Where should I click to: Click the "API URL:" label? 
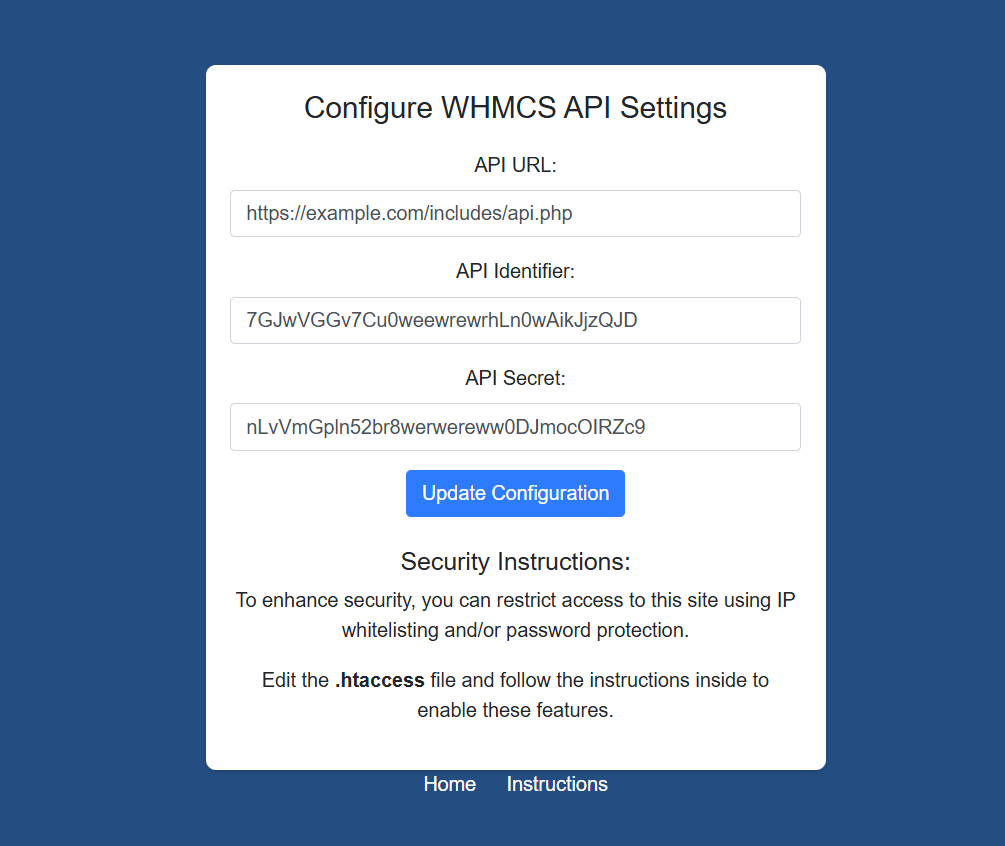[515, 165]
